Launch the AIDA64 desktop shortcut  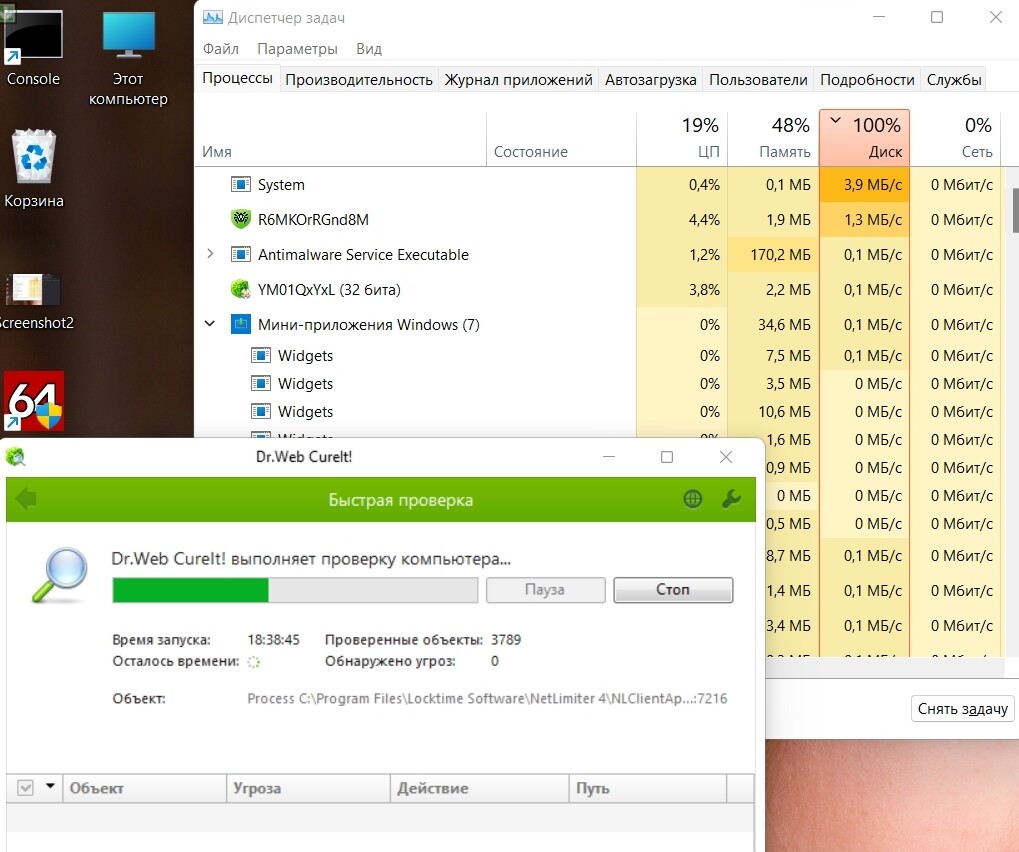[x=34, y=400]
